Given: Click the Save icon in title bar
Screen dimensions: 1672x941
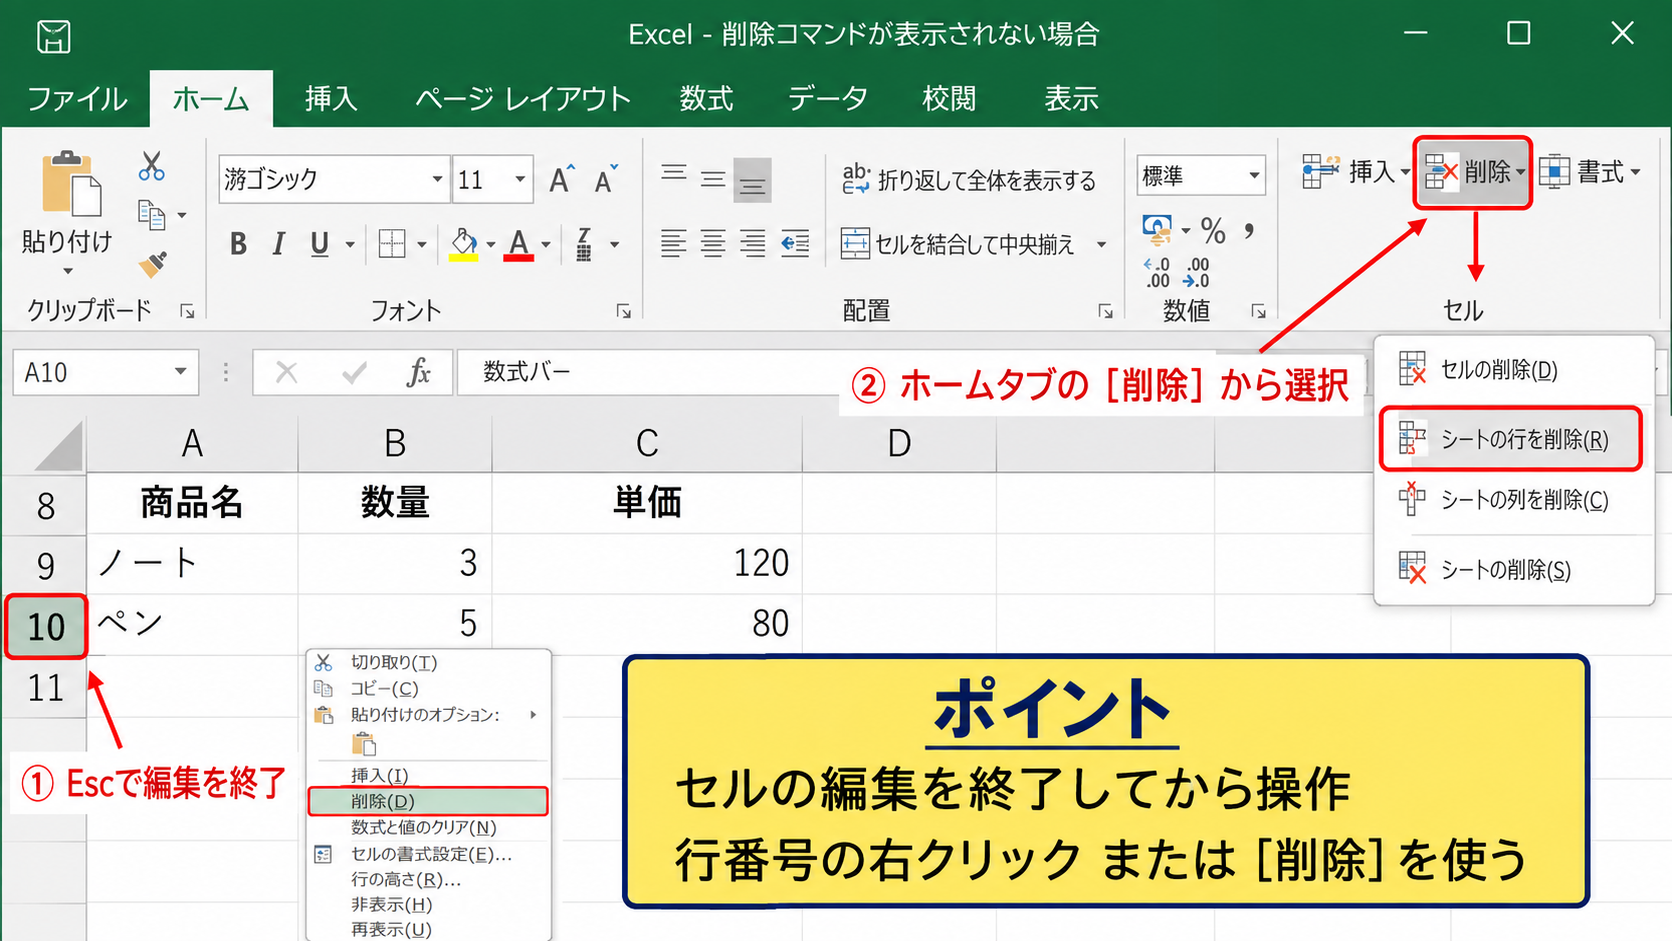Looking at the screenshot, I should (x=54, y=37).
